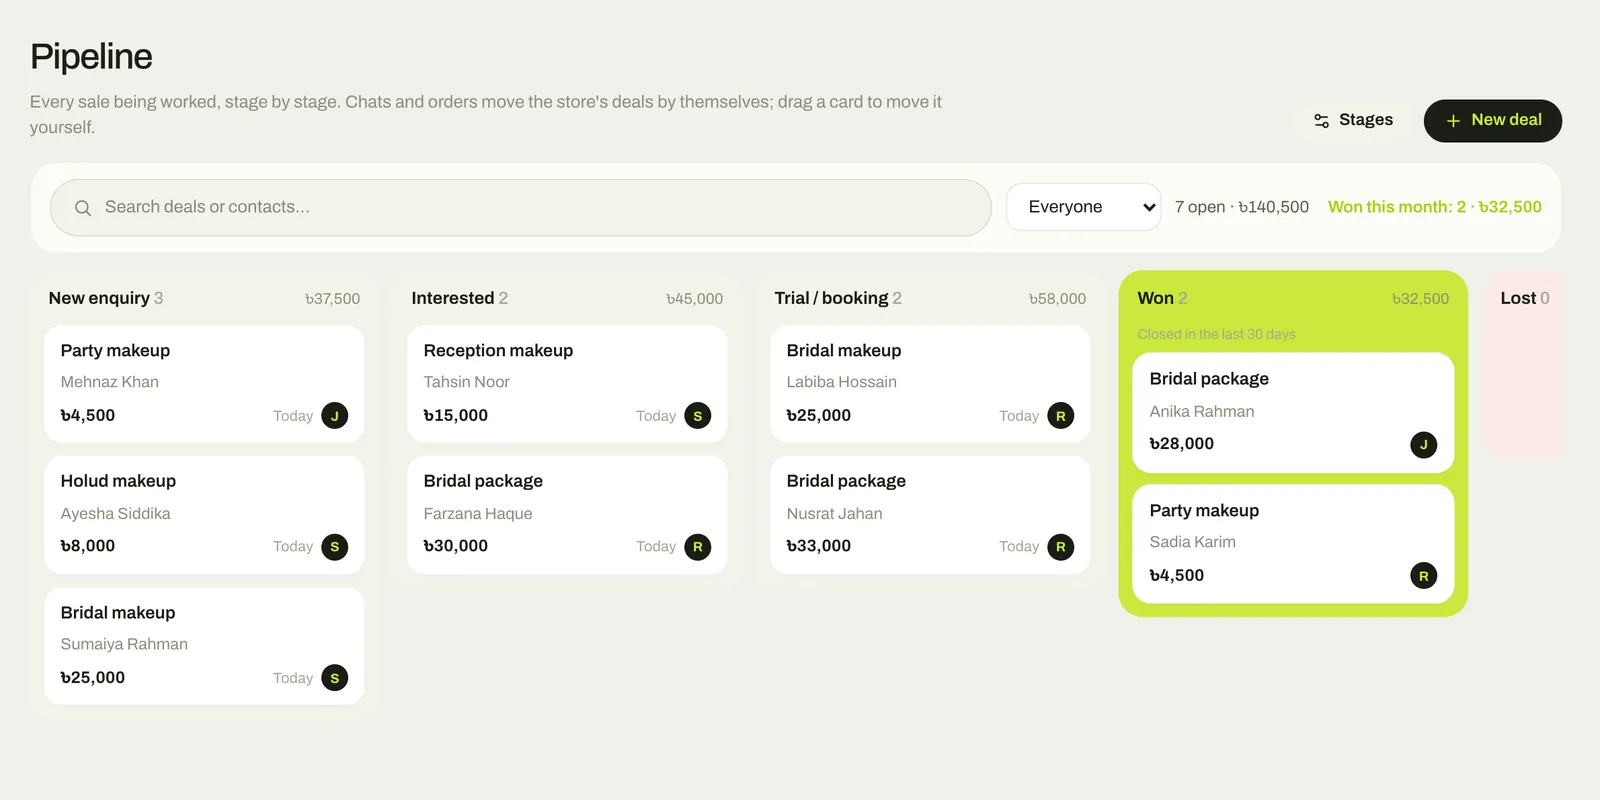The width and height of the screenshot is (1600, 800).
Task: Open Sumaiya Rahman's Bridal makeup deal title
Action: tap(118, 612)
